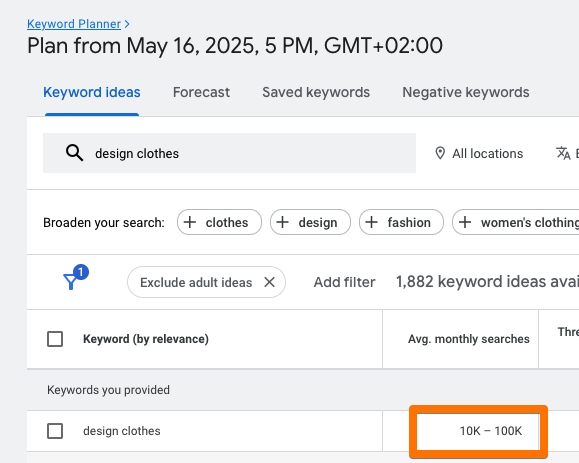
Task: Edit the 'design clothes' search field
Action: [229, 153]
